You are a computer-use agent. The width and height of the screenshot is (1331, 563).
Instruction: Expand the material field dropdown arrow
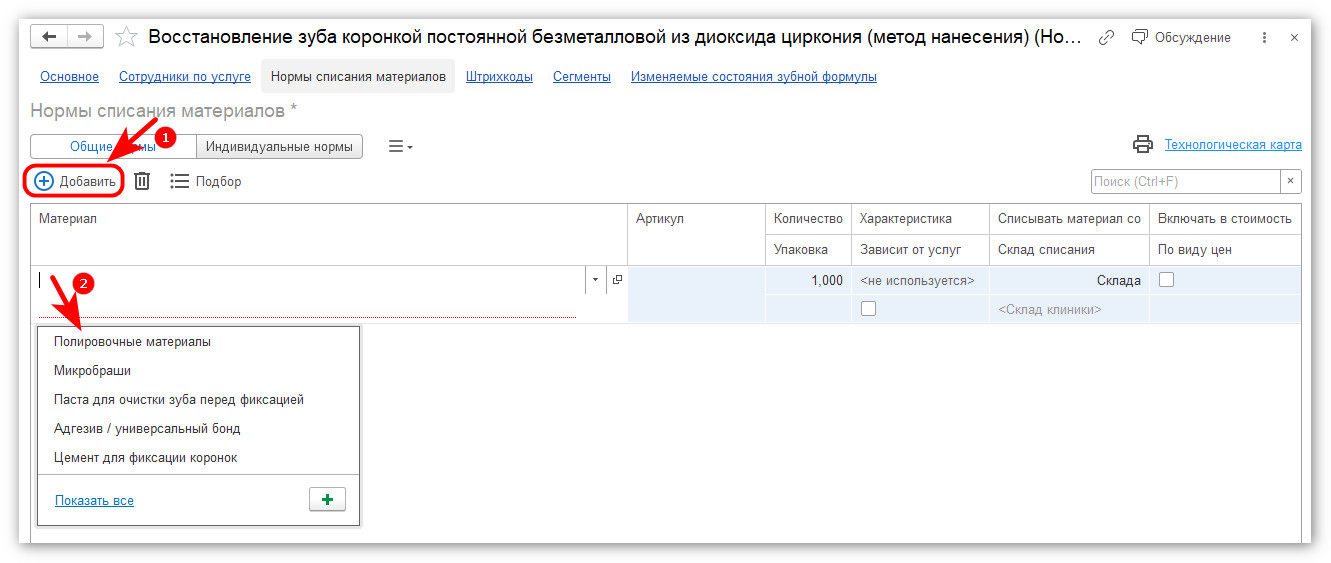click(x=596, y=280)
